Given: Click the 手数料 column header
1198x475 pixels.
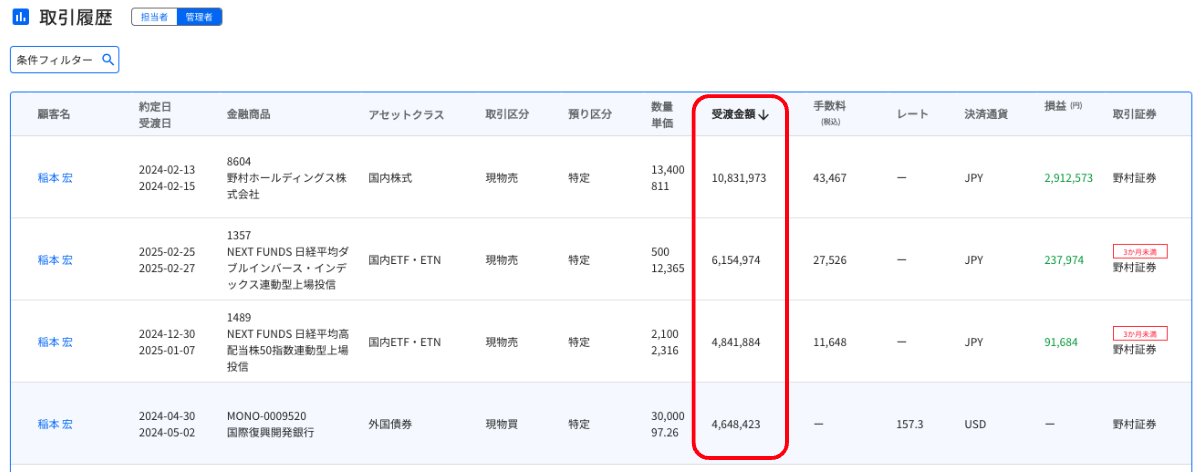Looking at the screenshot, I should (x=830, y=113).
